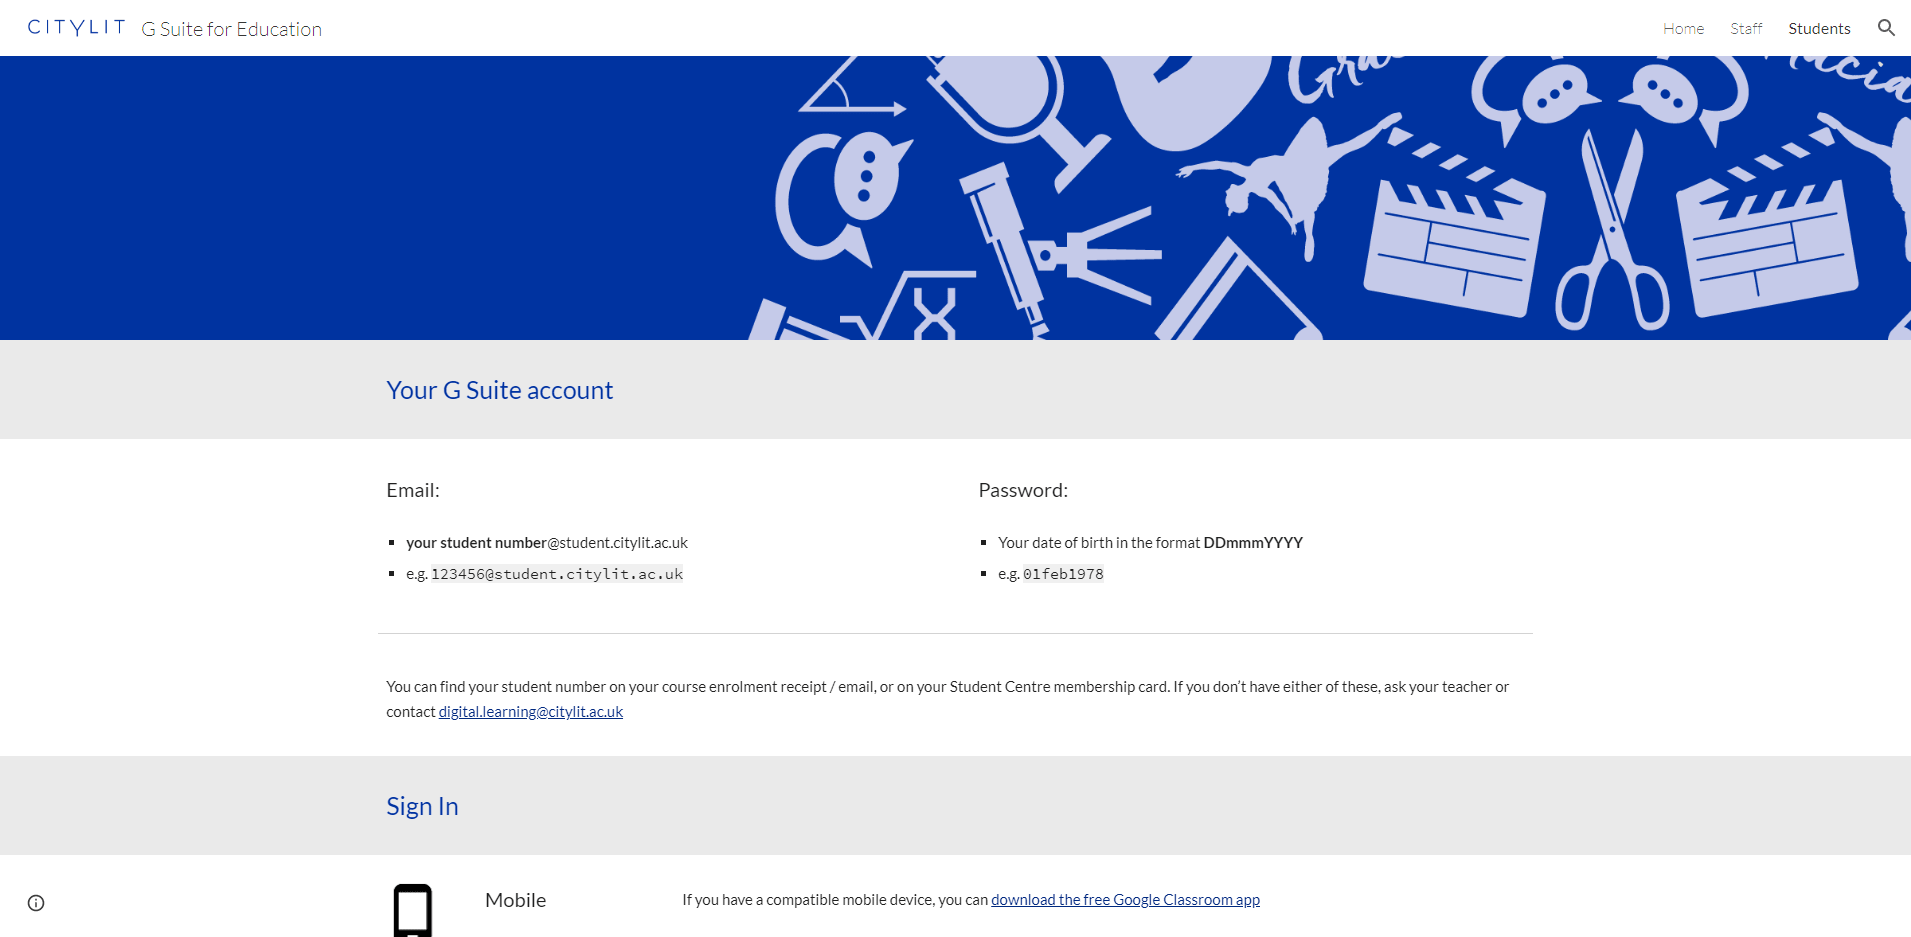
Task: Open the download Google Classroom app link
Action: pyautogui.click(x=1125, y=900)
